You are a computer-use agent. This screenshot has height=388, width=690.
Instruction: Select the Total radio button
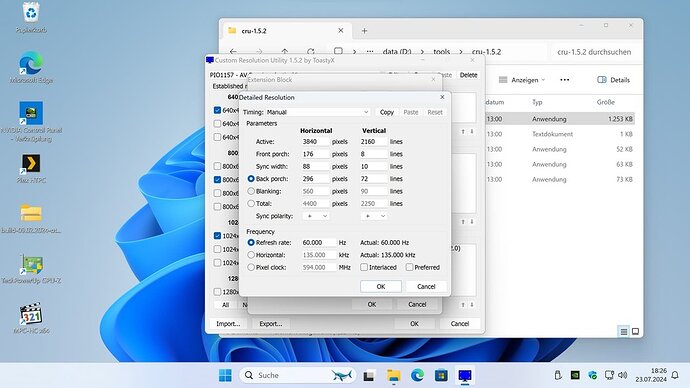[251, 204]
